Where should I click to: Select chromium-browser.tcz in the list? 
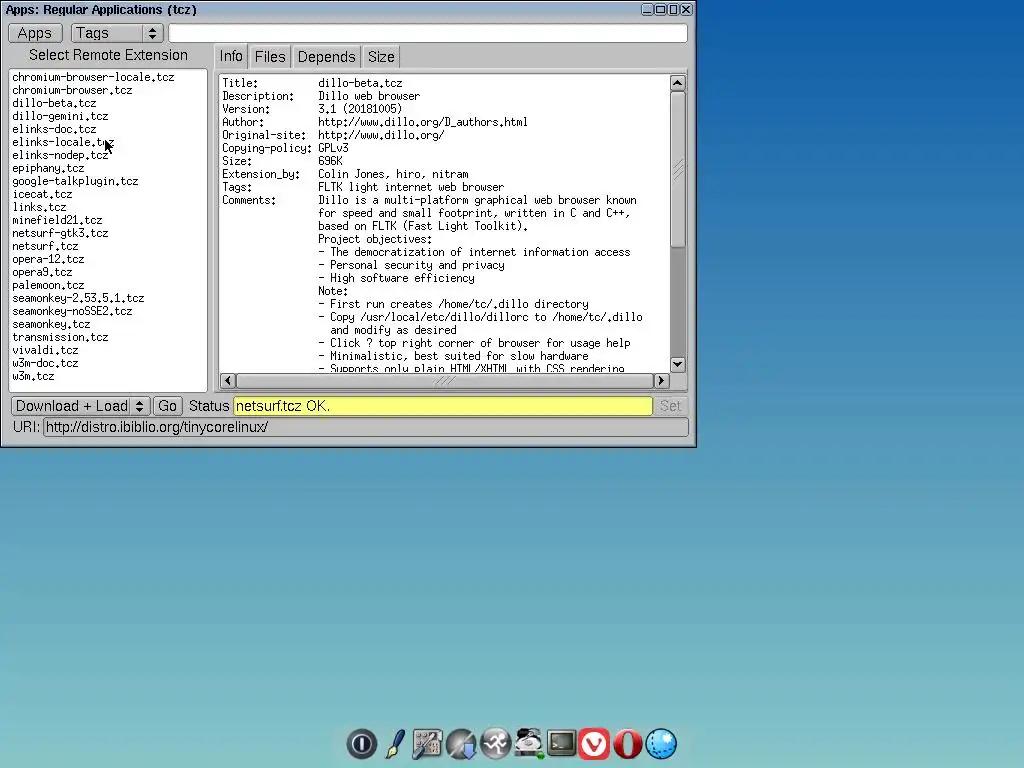(108, 90)
